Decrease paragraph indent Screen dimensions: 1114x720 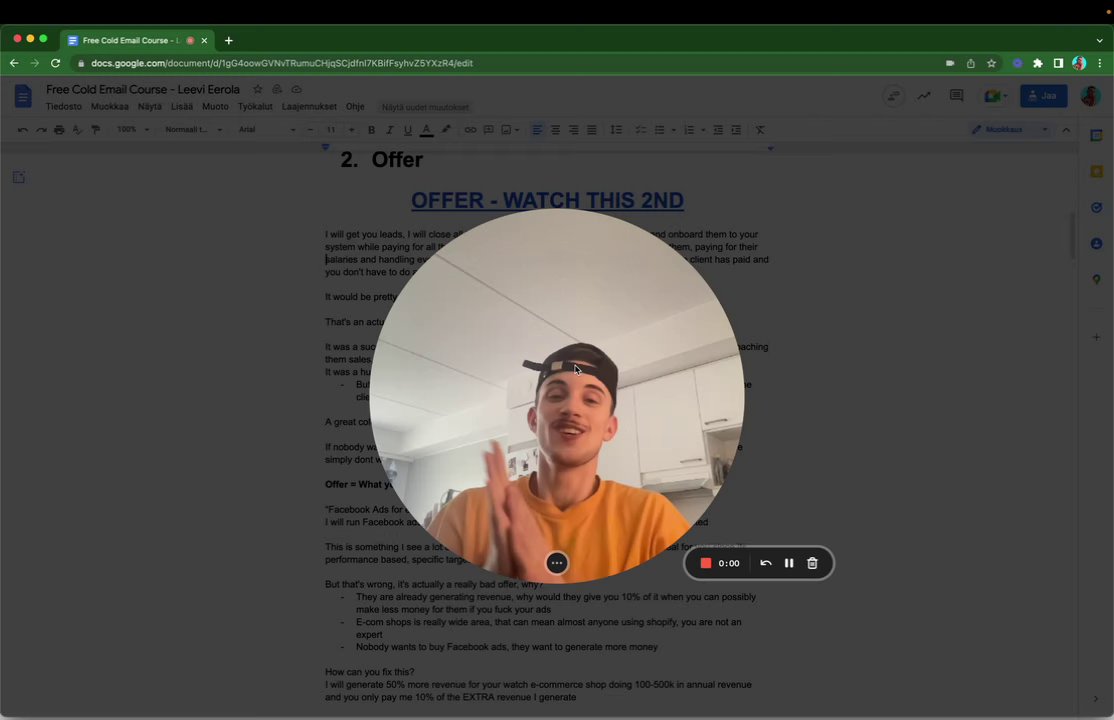tap(718, 130)
